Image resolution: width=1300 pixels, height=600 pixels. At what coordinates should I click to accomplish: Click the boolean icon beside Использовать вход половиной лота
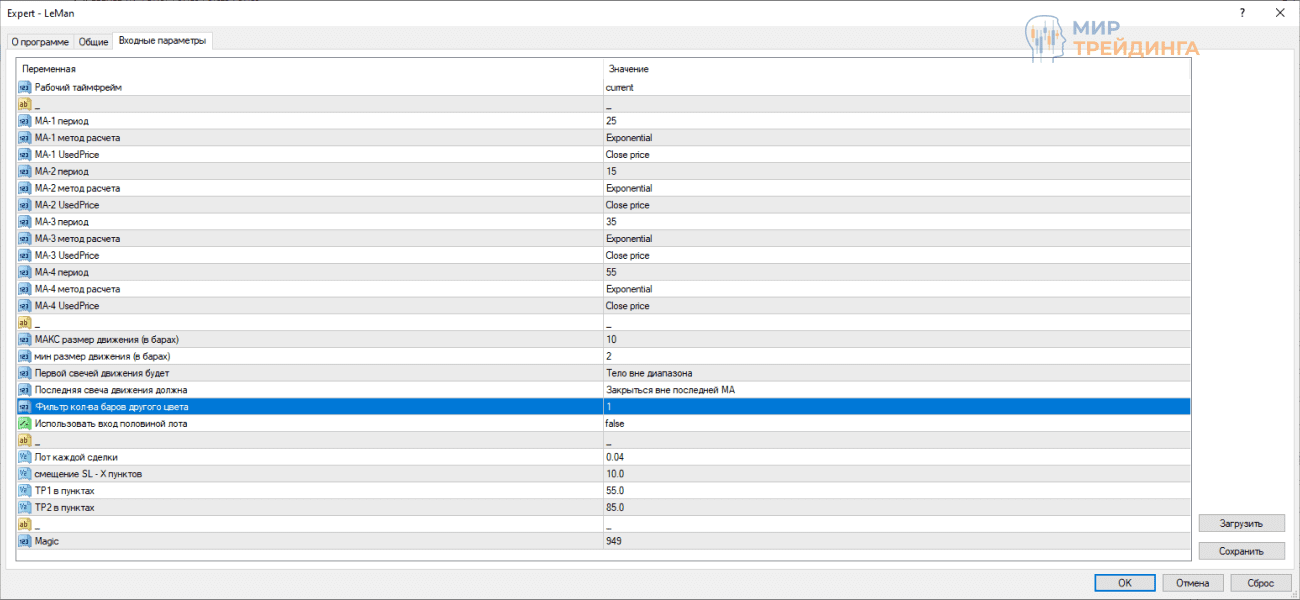(25, 424)
